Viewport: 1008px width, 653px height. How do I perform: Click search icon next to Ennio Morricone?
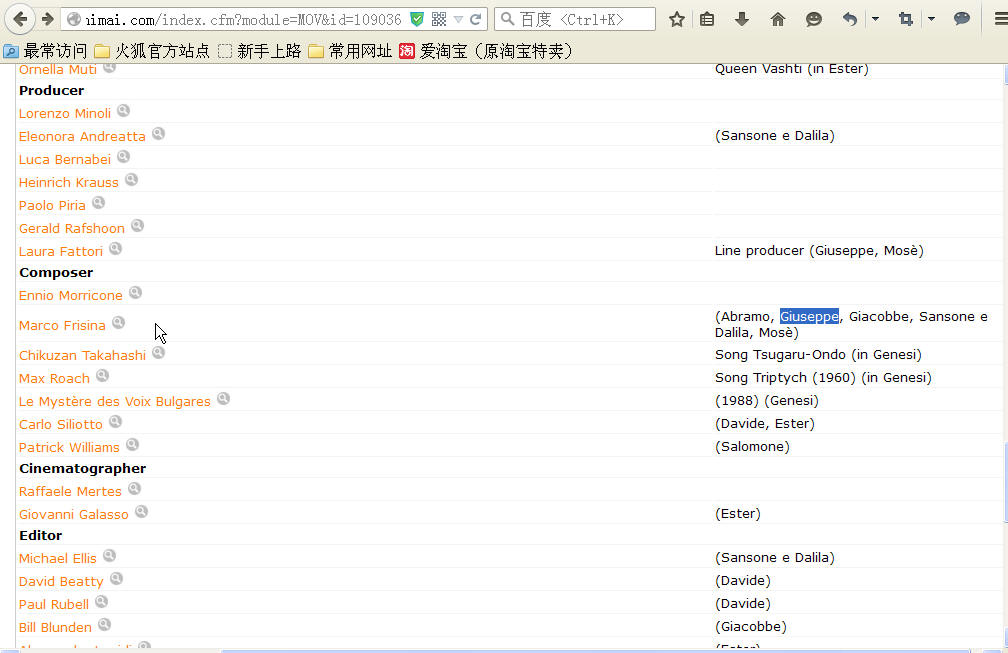click(x=135, y=293)
